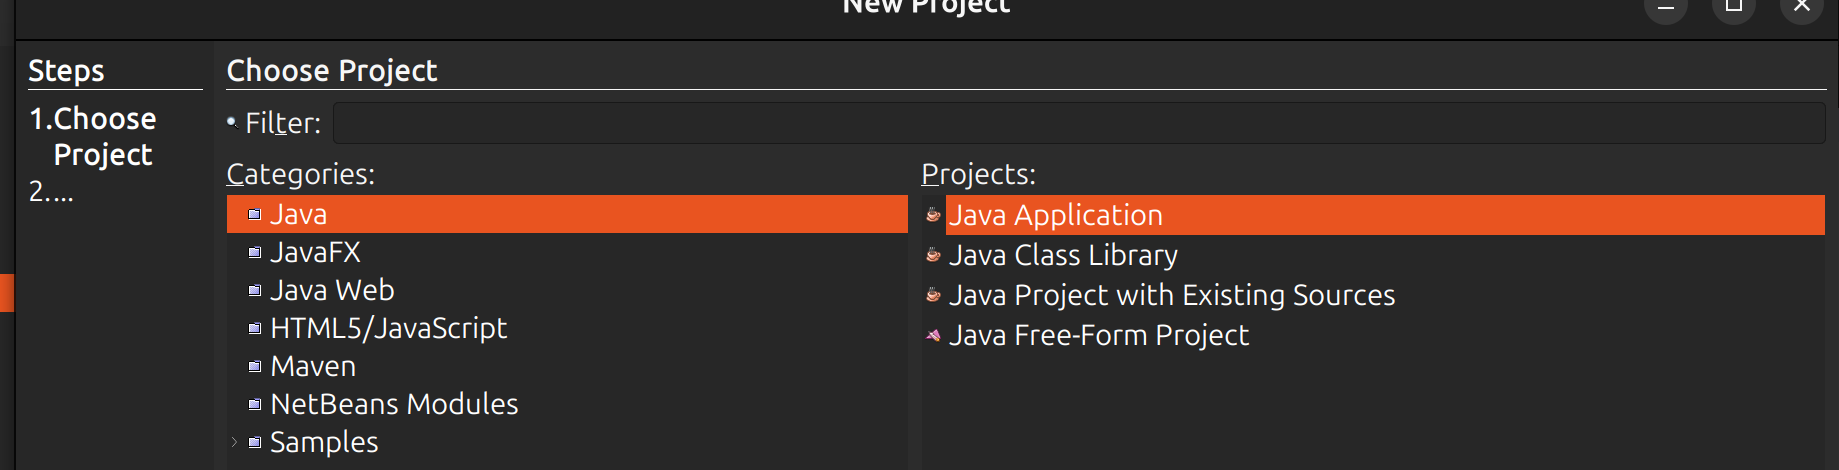Viewport: 1839px width, 470px height.
Task: Click the Maven category folder icon
Action: point(254,366)
